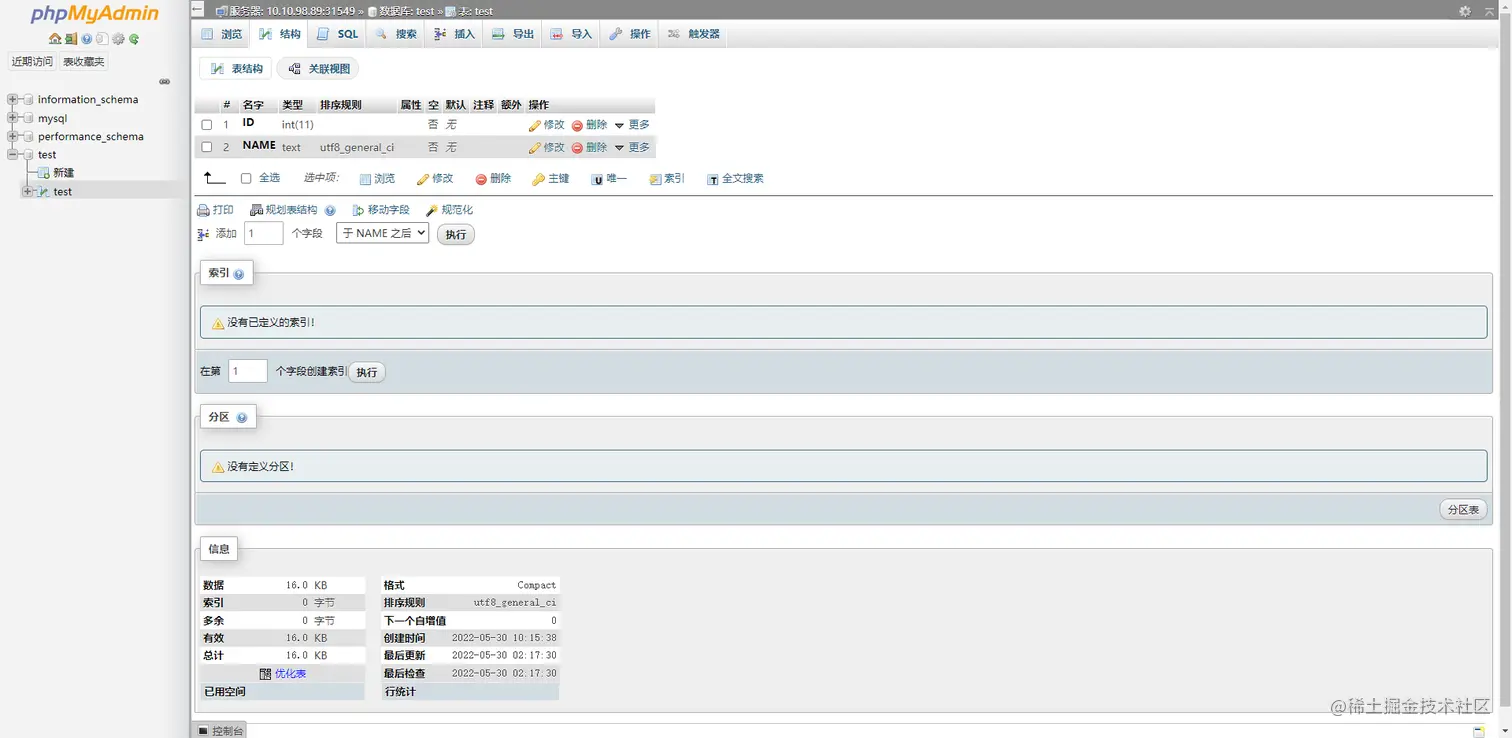Select the 关联视图 sub-tab
Viewport: 1512px width, 738px height.
(x=318, y=69)
